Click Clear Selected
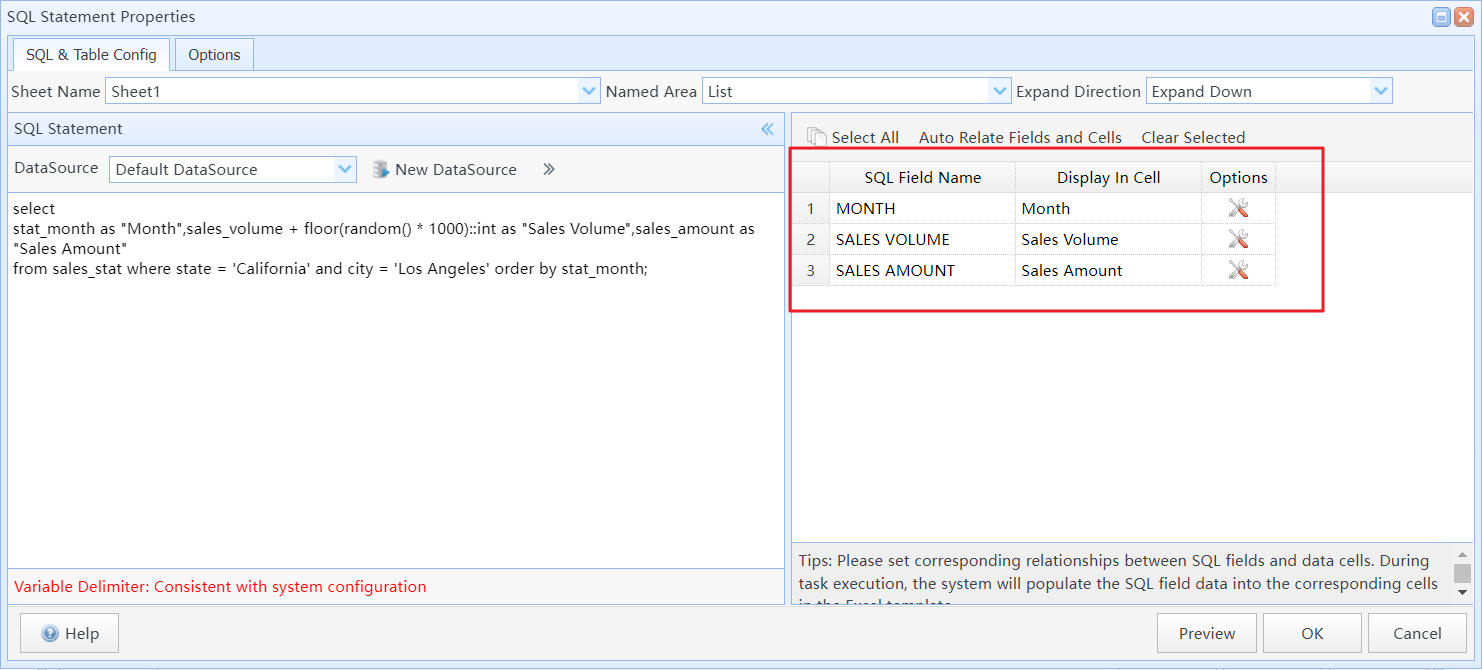The width and height of the screenshot is (1482, 670). pyautogui.click(x=1193, y=137)
